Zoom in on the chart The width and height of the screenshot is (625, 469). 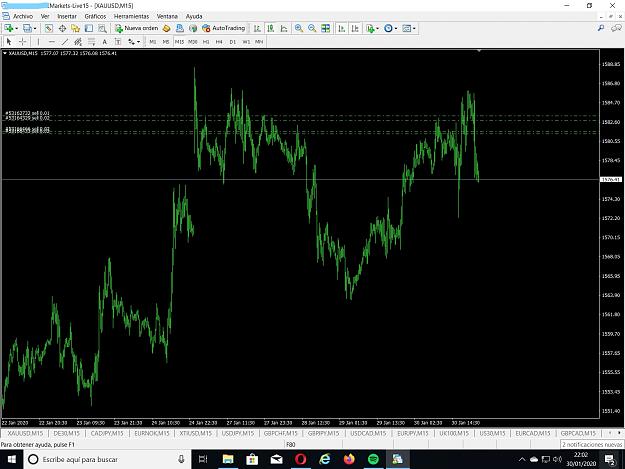click(299, 28)
